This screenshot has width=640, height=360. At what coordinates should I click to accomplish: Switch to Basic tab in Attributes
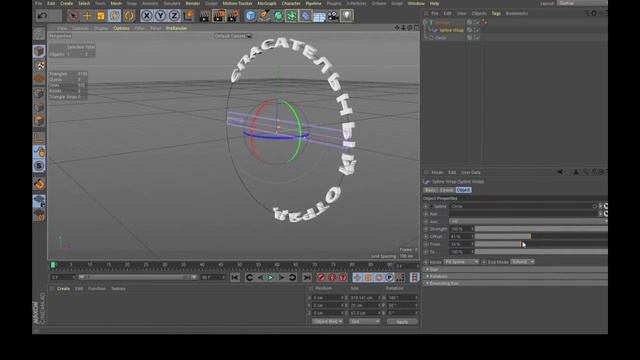pyautogui.click(x=430, y=190)
